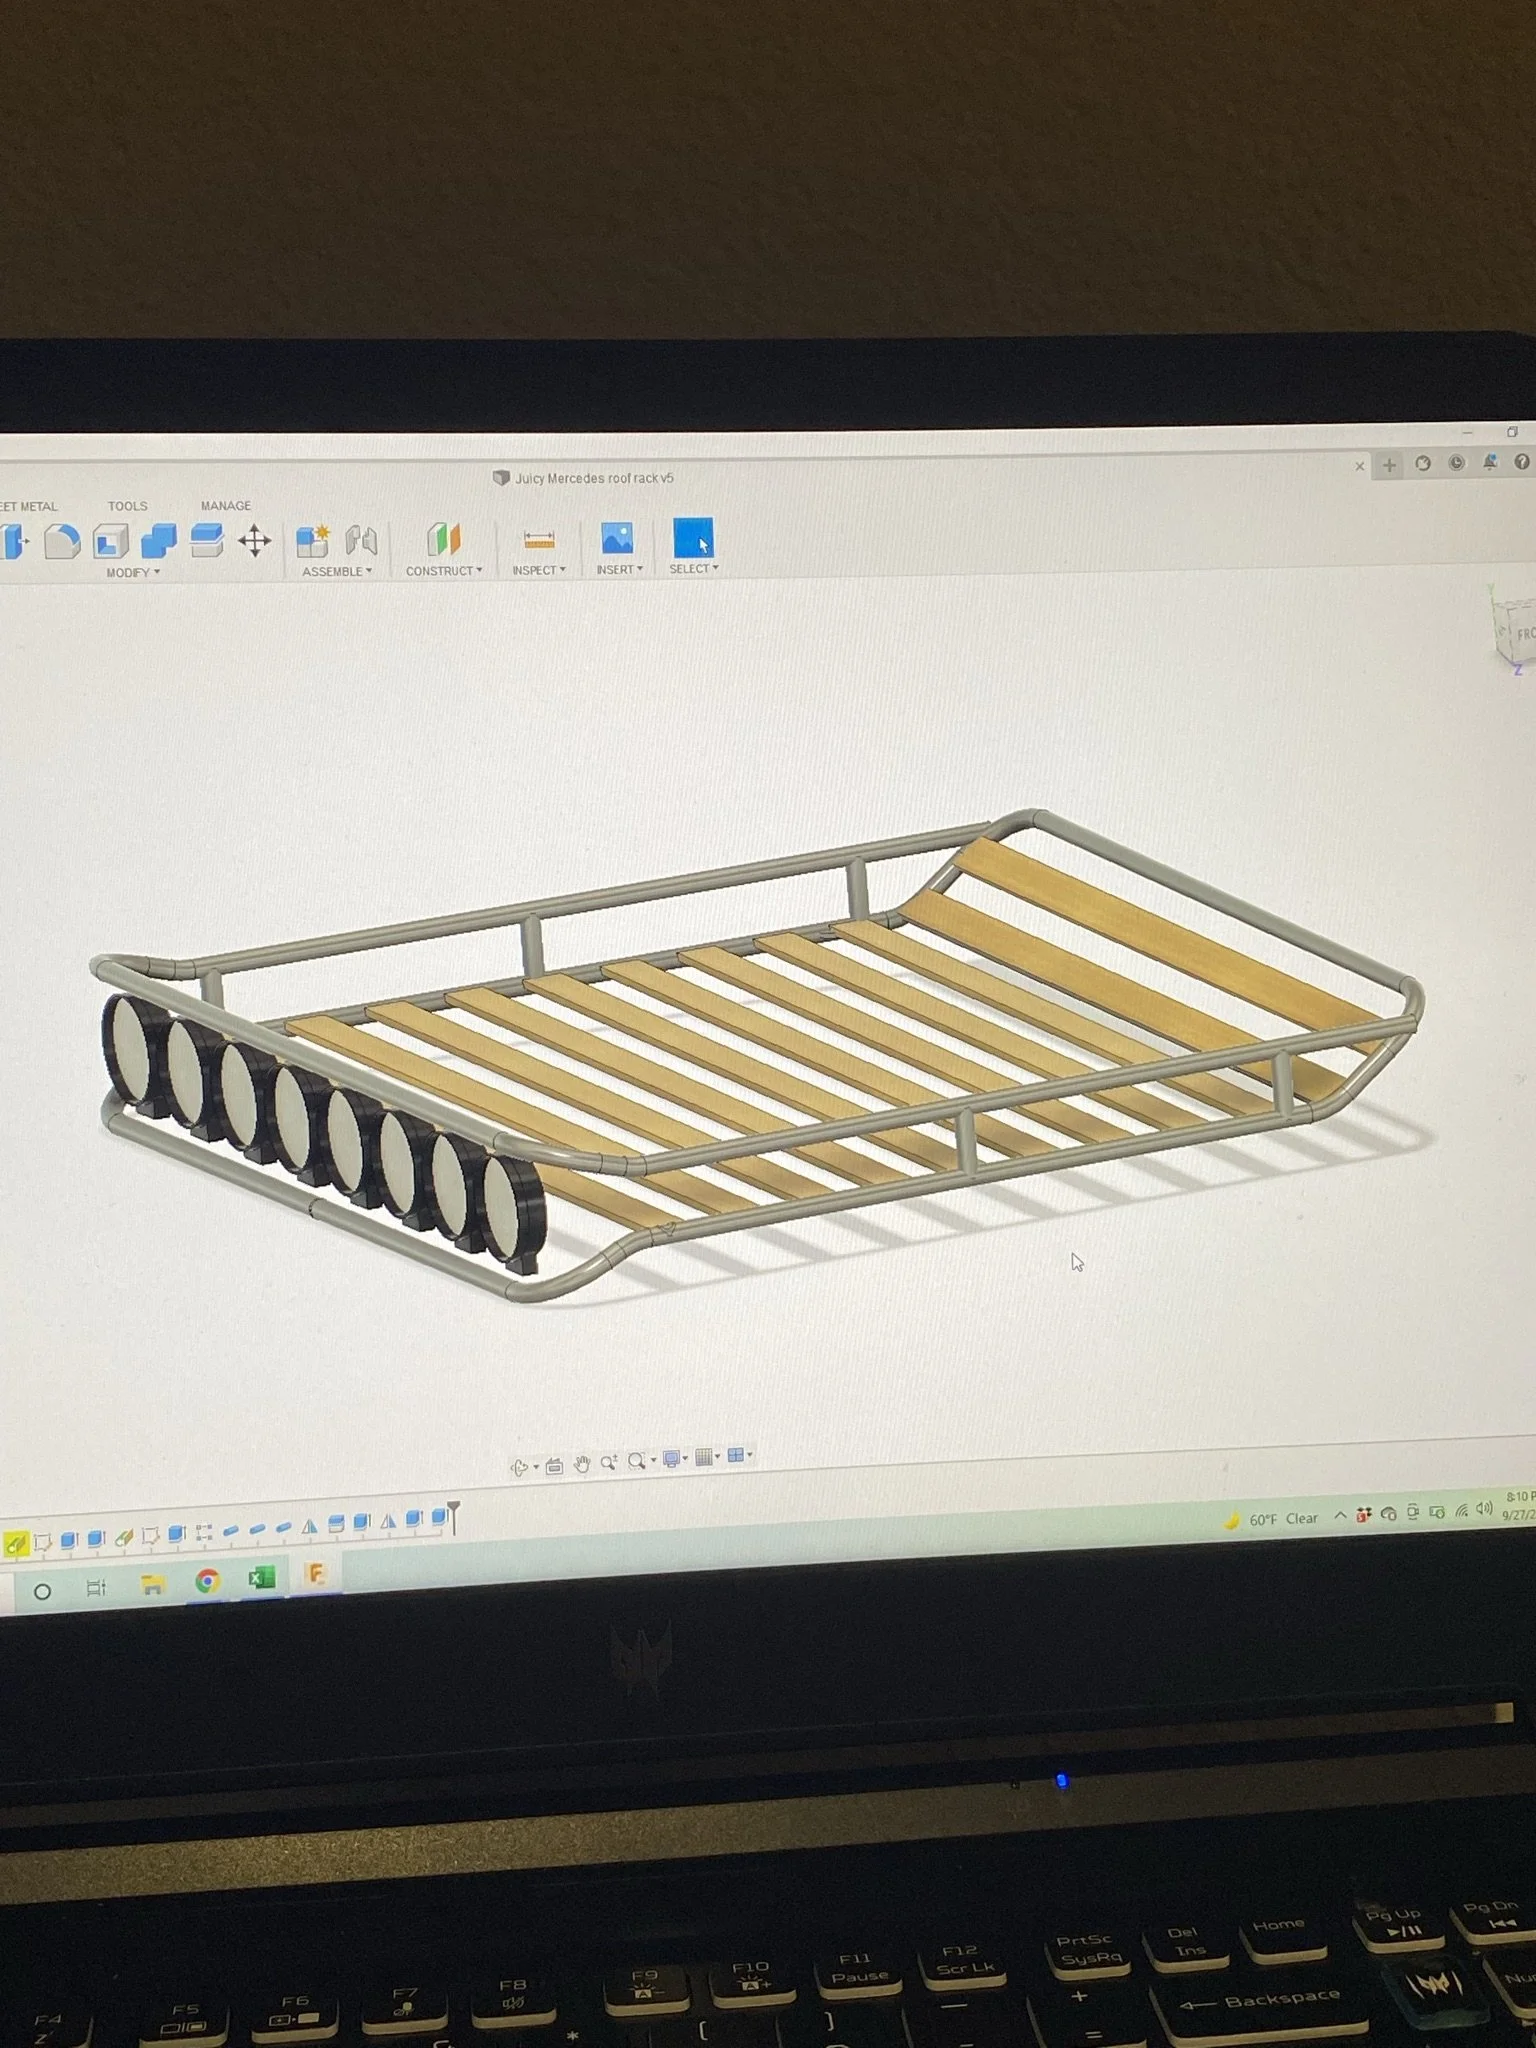
Task: Open the Viewports dropdown arrow
Action: [750, 1455]
